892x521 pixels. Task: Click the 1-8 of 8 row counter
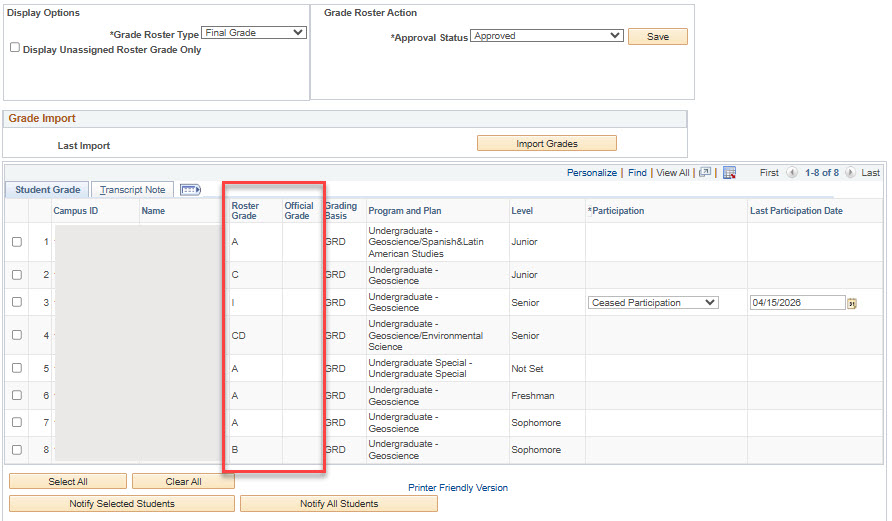[x=821, y=172]
